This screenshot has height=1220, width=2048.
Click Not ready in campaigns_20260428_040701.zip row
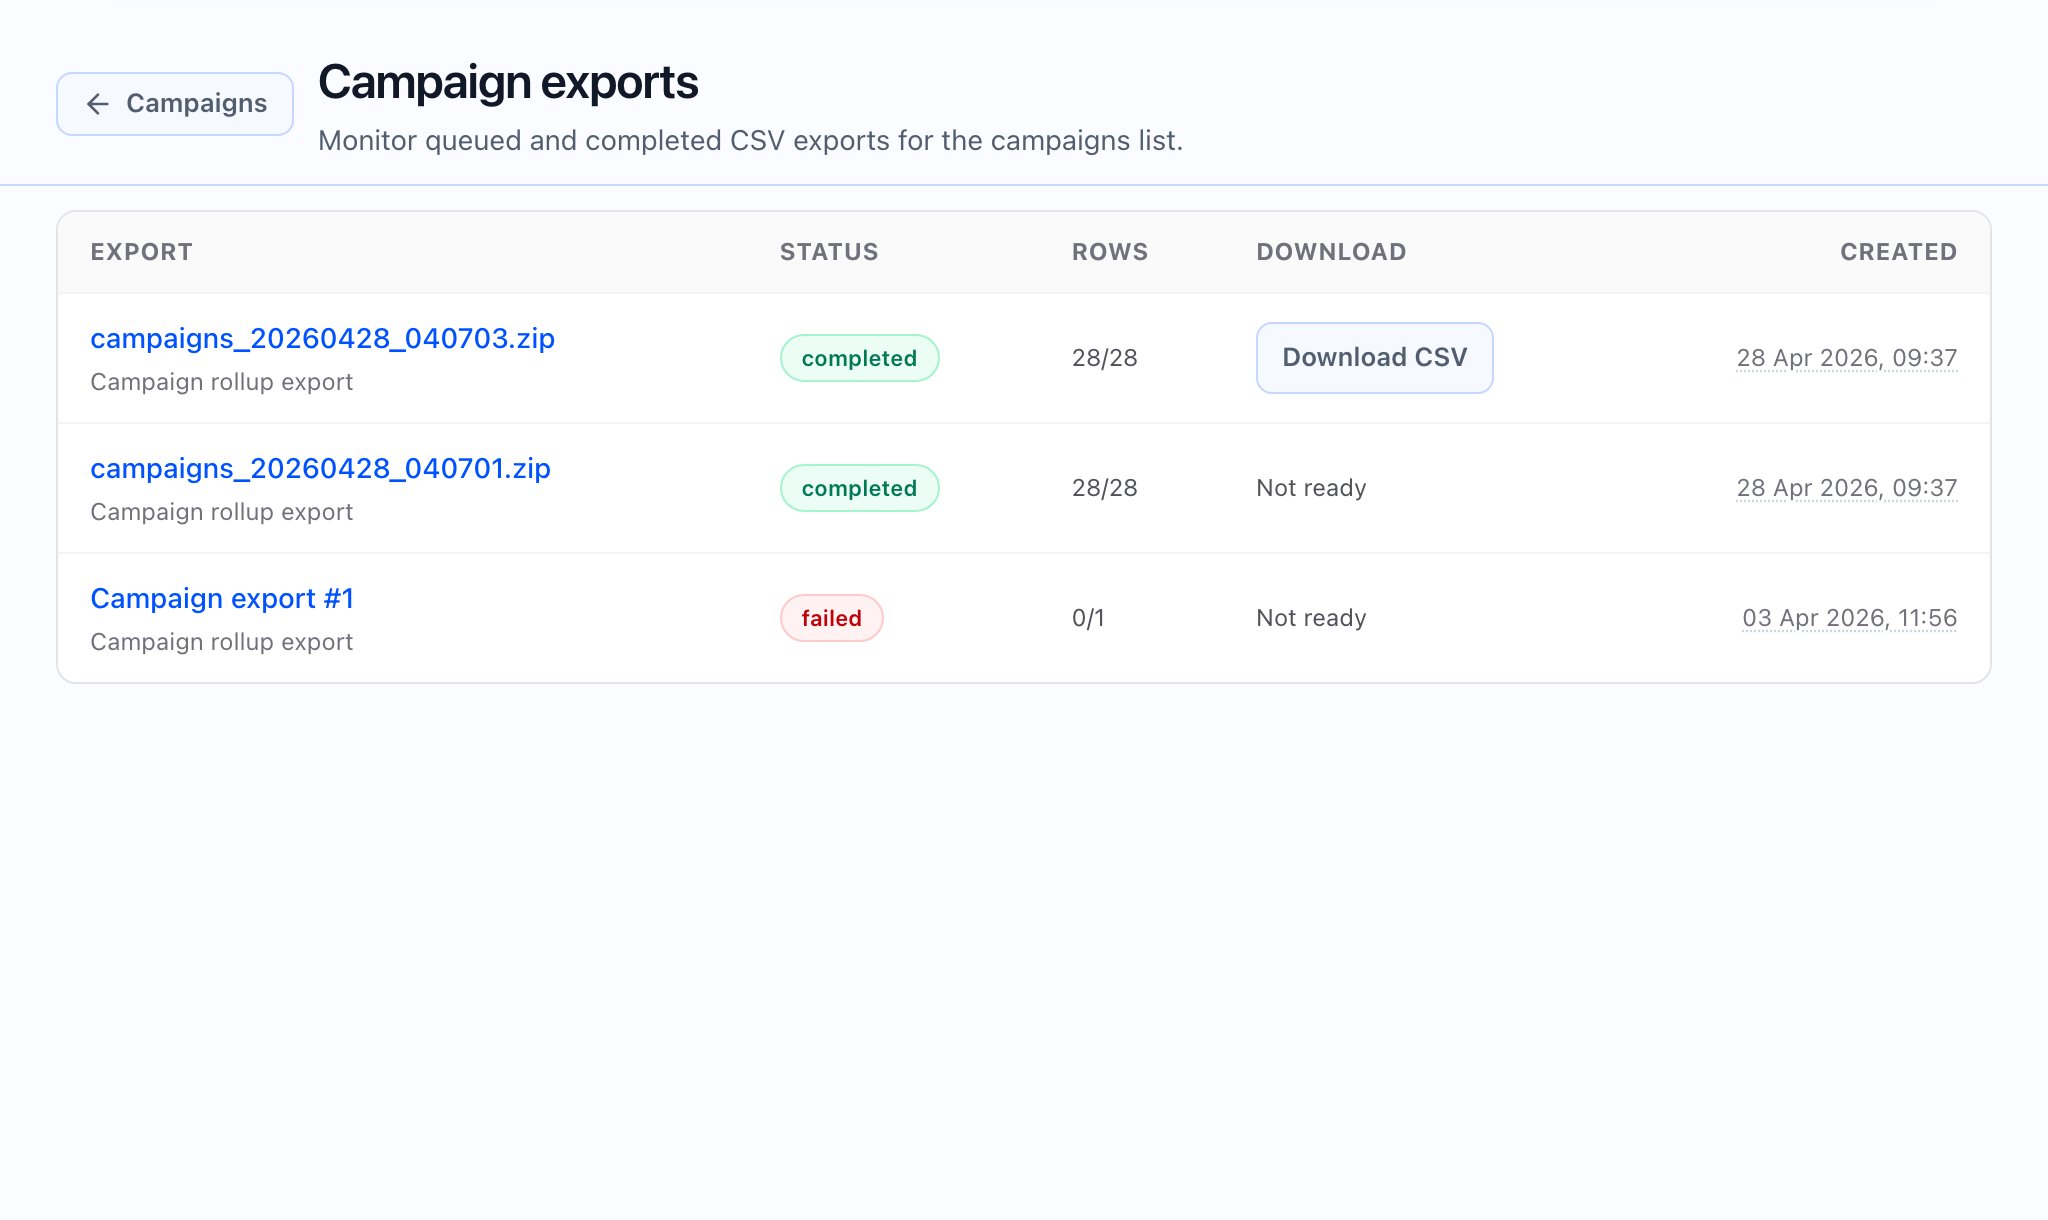1311,488
